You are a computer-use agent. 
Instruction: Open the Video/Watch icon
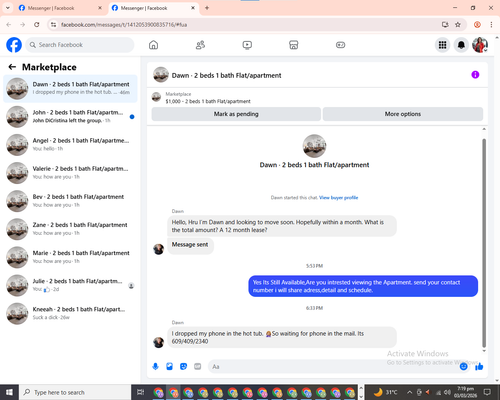click(247, 45)
